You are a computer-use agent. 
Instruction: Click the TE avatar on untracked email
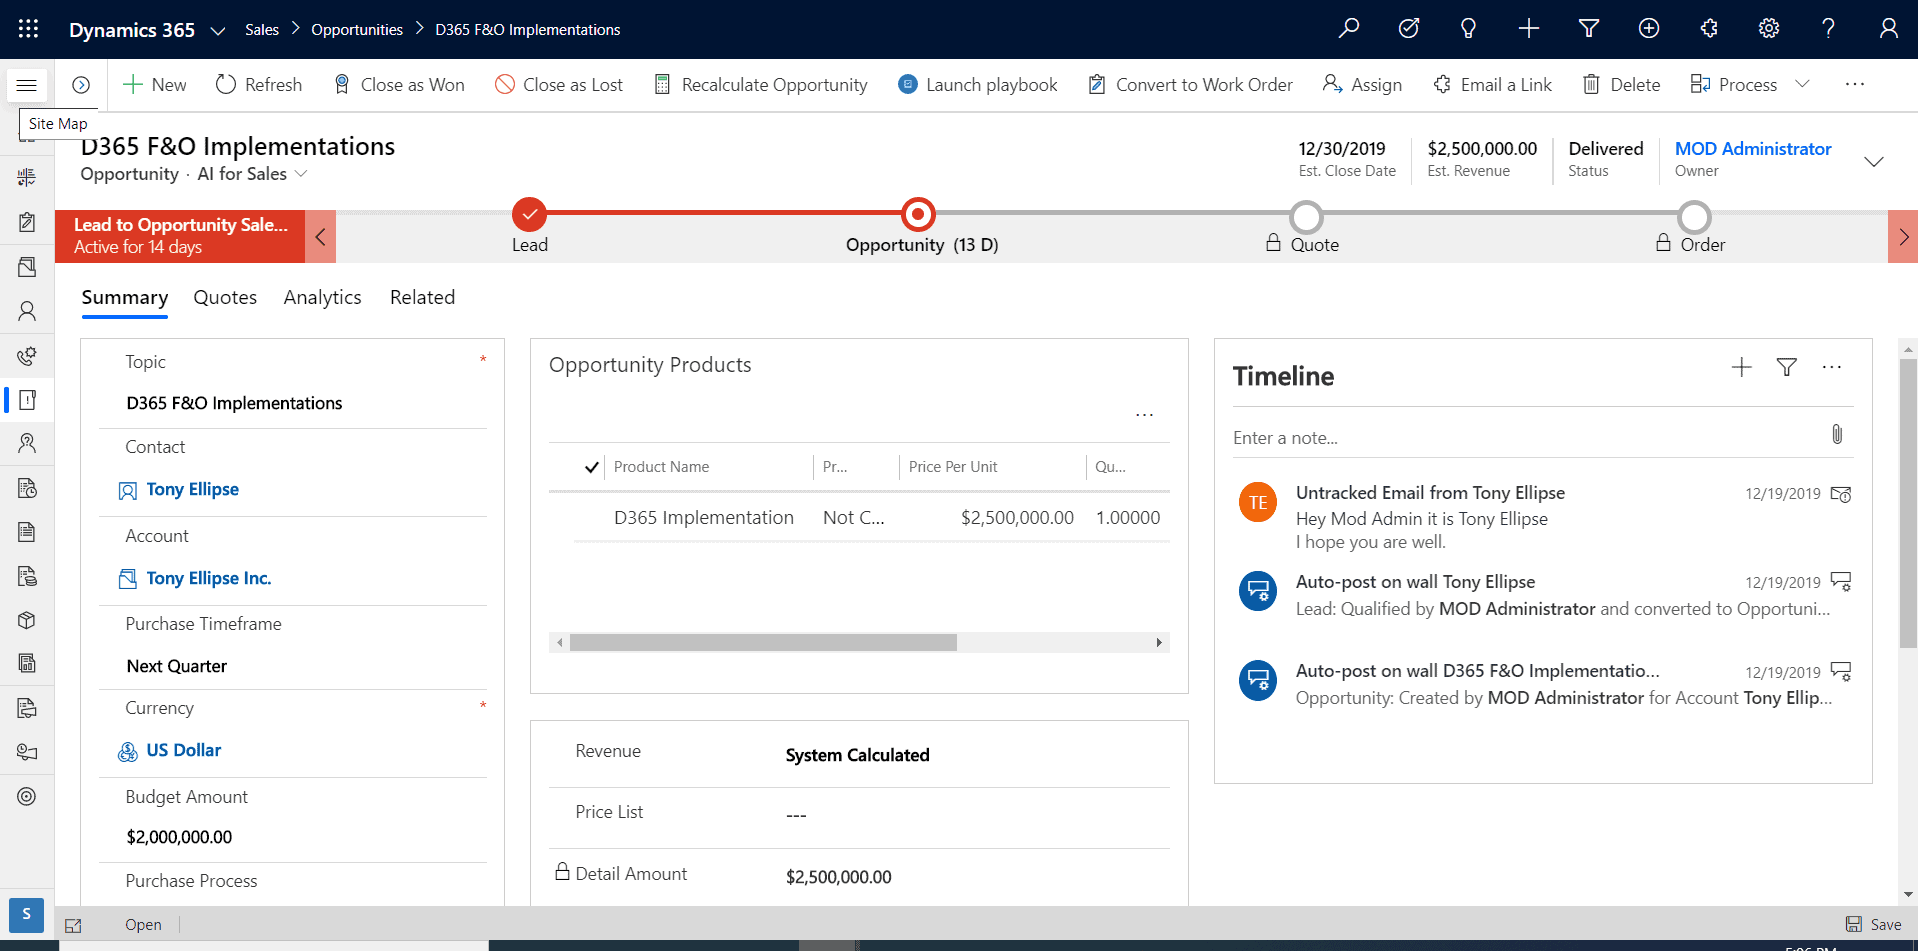click(x=1258, y=502)
